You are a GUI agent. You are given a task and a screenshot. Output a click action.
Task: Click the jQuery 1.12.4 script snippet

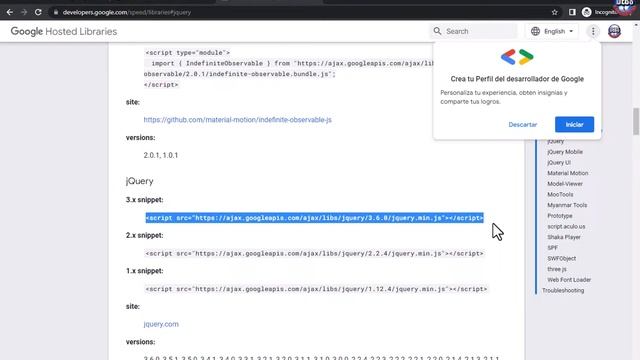coord(316,289)
